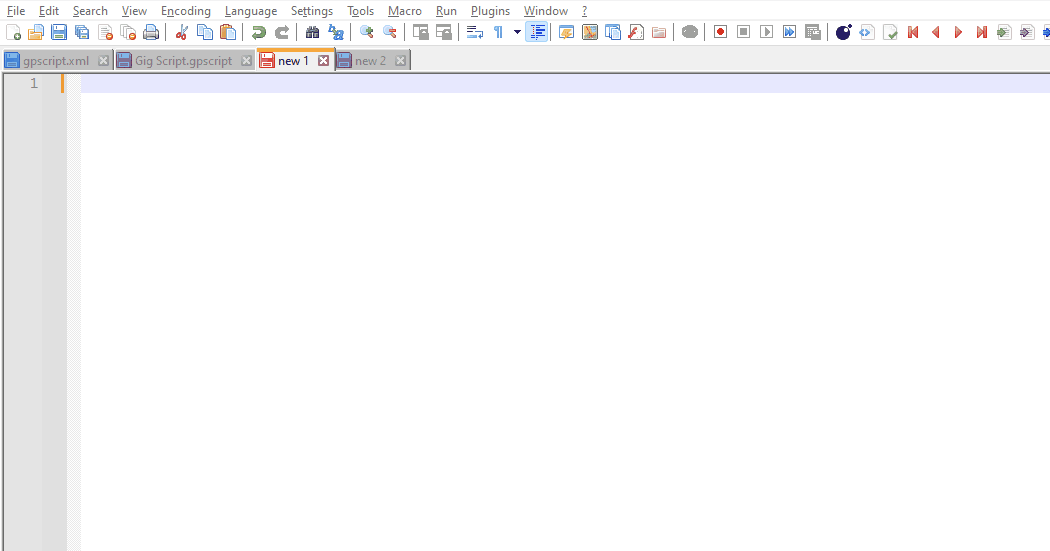This screenshot has width=1050, height=551.
Task: Jump to first with red bar-arrow icon
Action: [913, 32]
